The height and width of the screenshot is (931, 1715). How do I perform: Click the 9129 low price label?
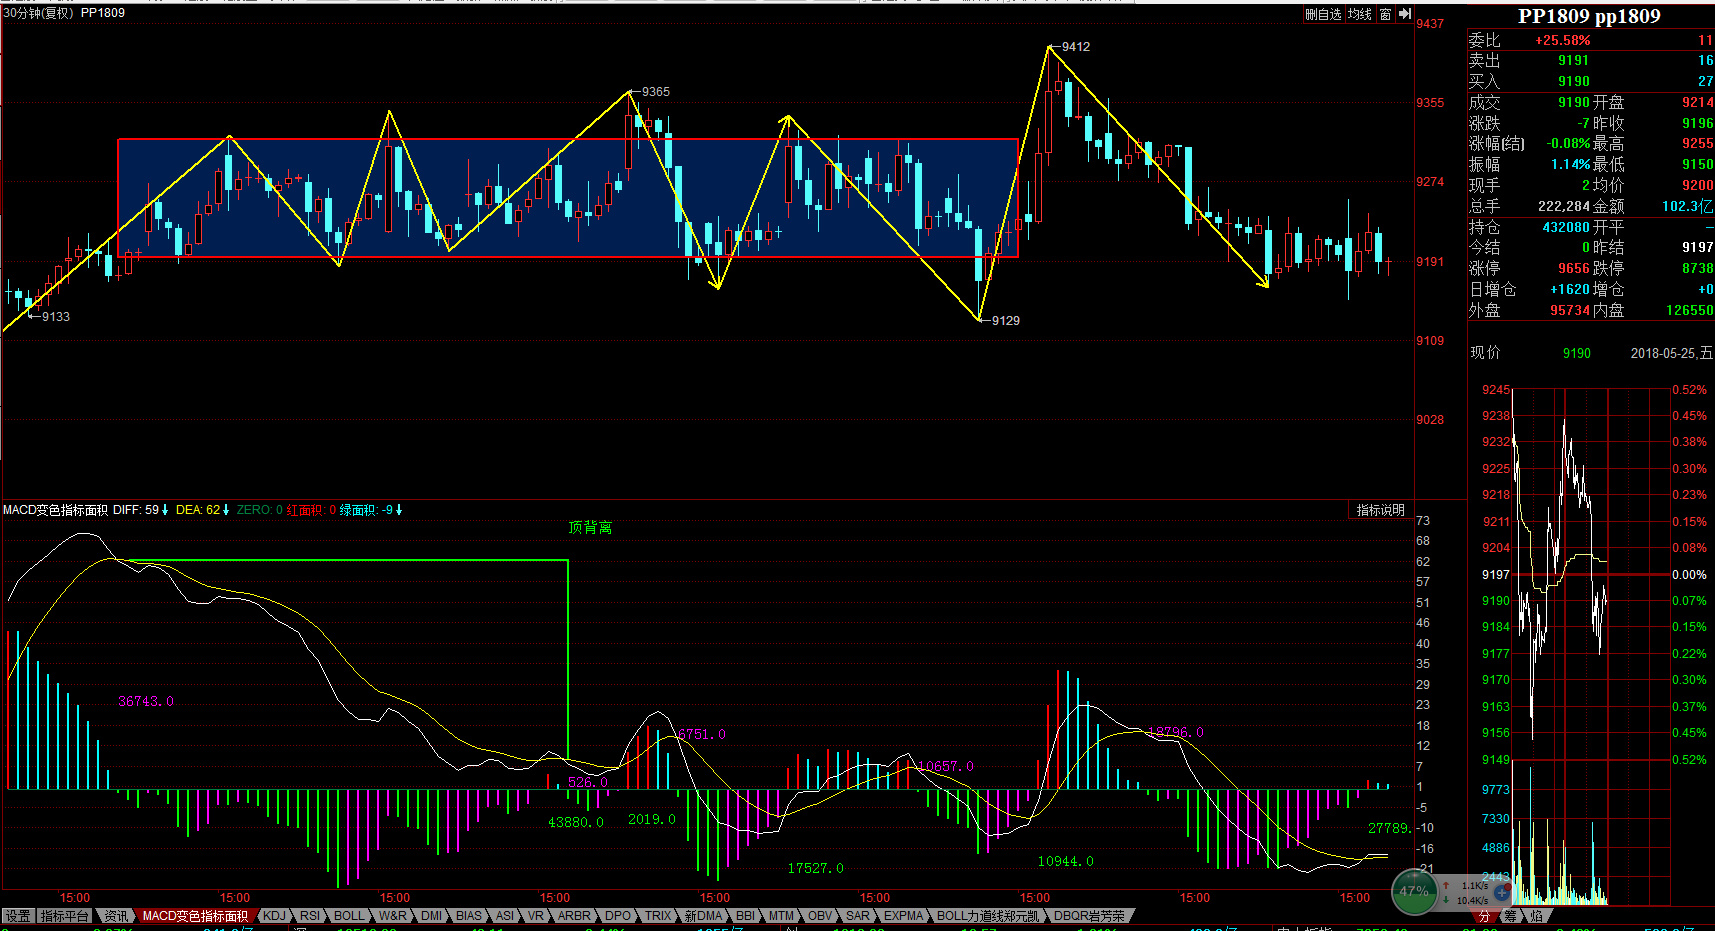[1006, 321]
